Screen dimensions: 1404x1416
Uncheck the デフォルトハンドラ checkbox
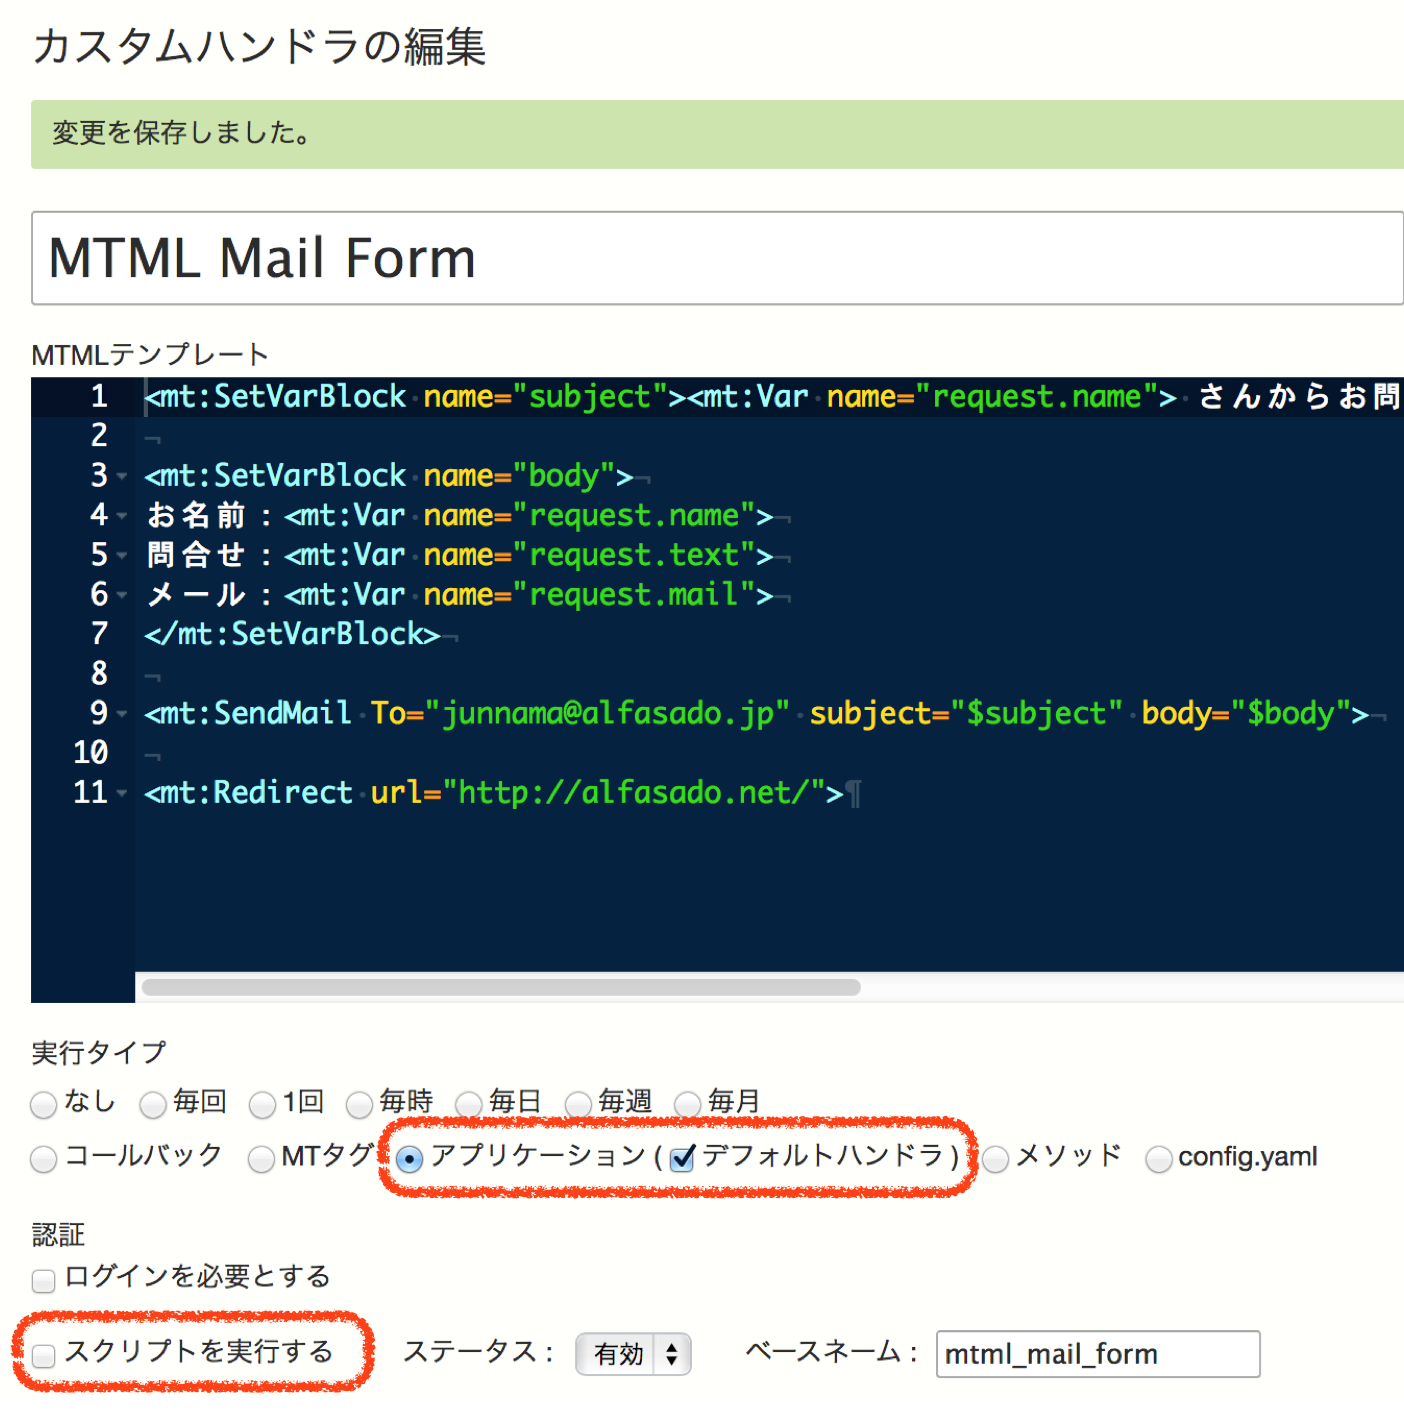pos(683,1158)
